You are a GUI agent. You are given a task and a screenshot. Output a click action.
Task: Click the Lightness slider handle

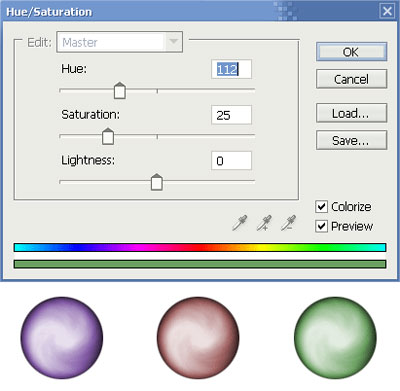[157, 182]
